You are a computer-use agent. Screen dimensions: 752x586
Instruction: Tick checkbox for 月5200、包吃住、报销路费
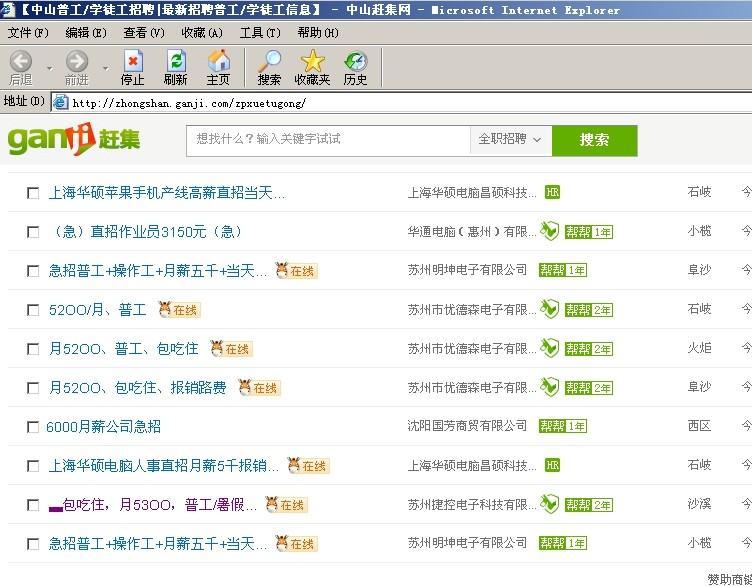(33, 388)
